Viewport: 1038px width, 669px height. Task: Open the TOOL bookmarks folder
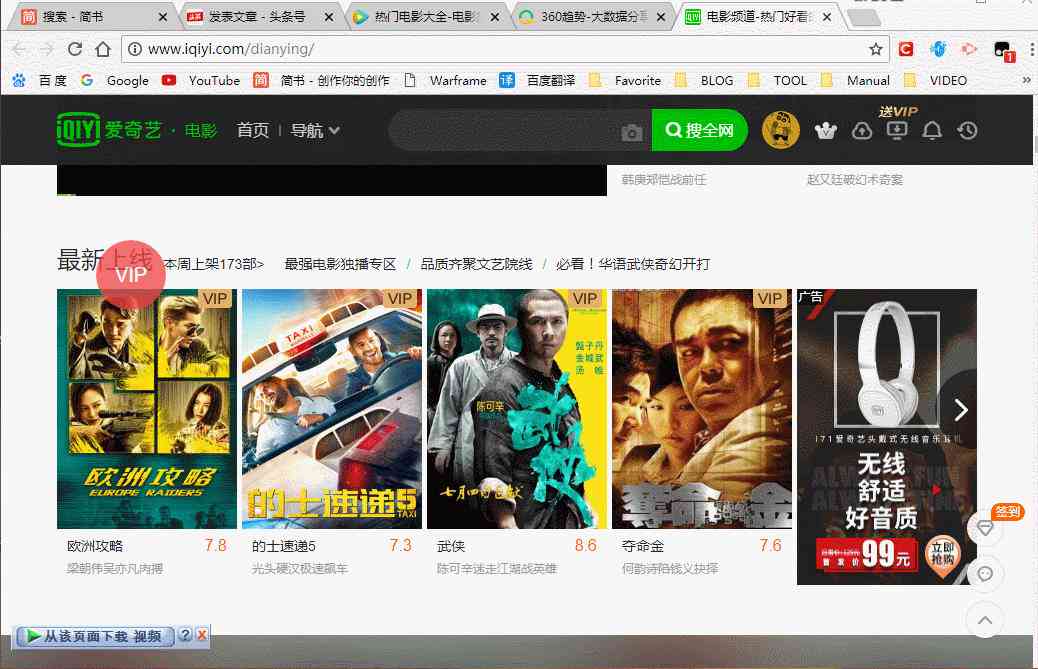click(x=777, y=81)
